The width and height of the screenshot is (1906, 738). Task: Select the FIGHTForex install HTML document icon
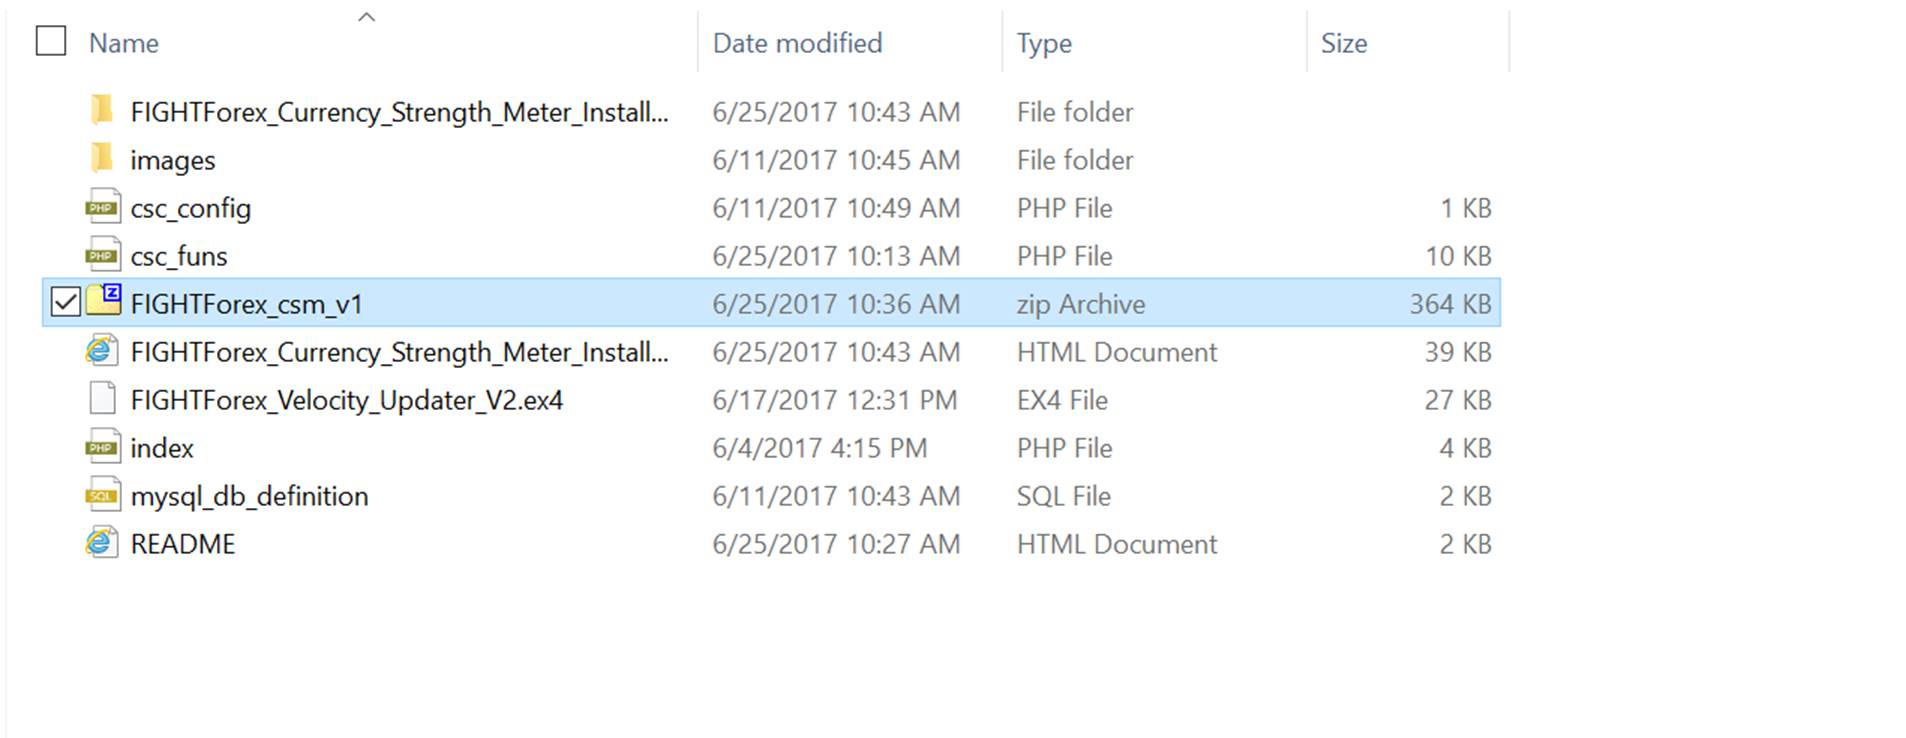coord(102,351)
